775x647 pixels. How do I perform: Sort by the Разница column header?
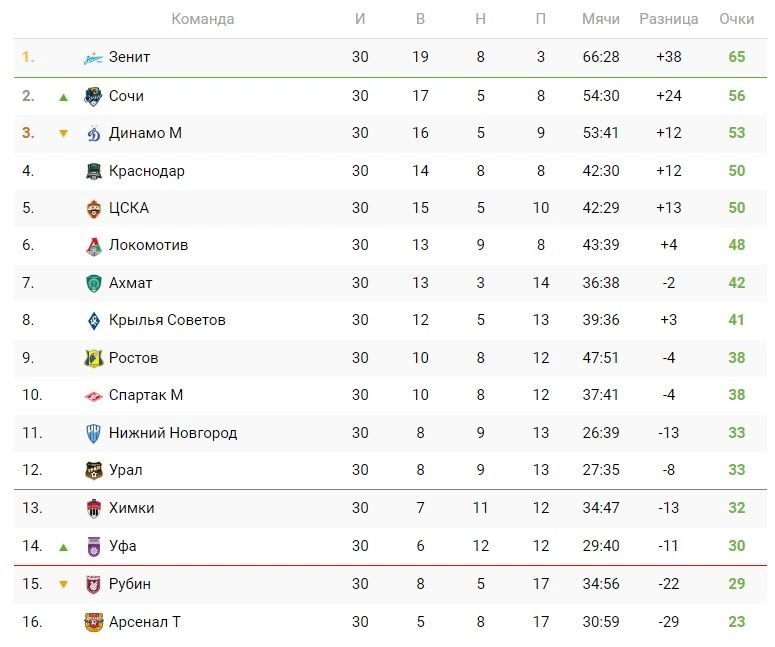tap(668, 19)
